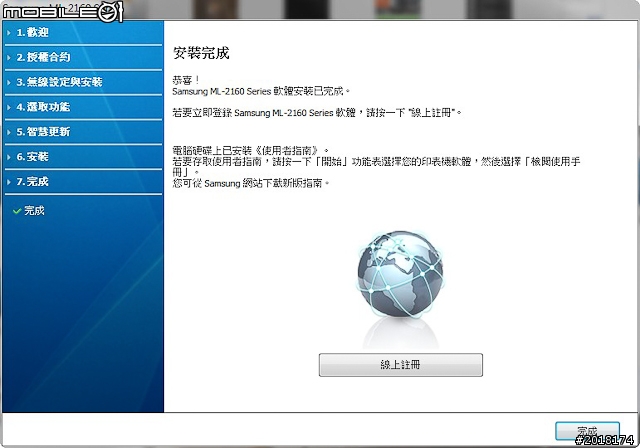
Task: Click the green checkmark next to 完成
Action: 17,211
